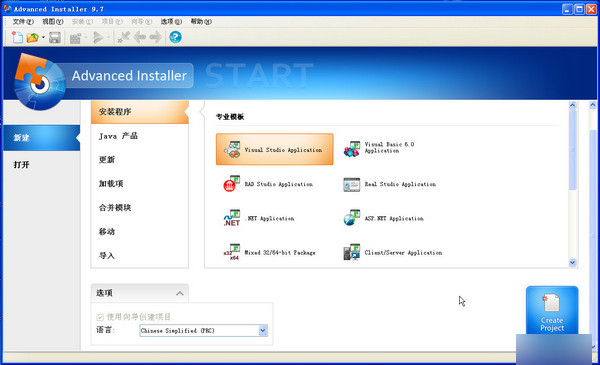Click the pin icon left of back arrow
This screenshot has height=365, width=600.
tap(123, 37)
